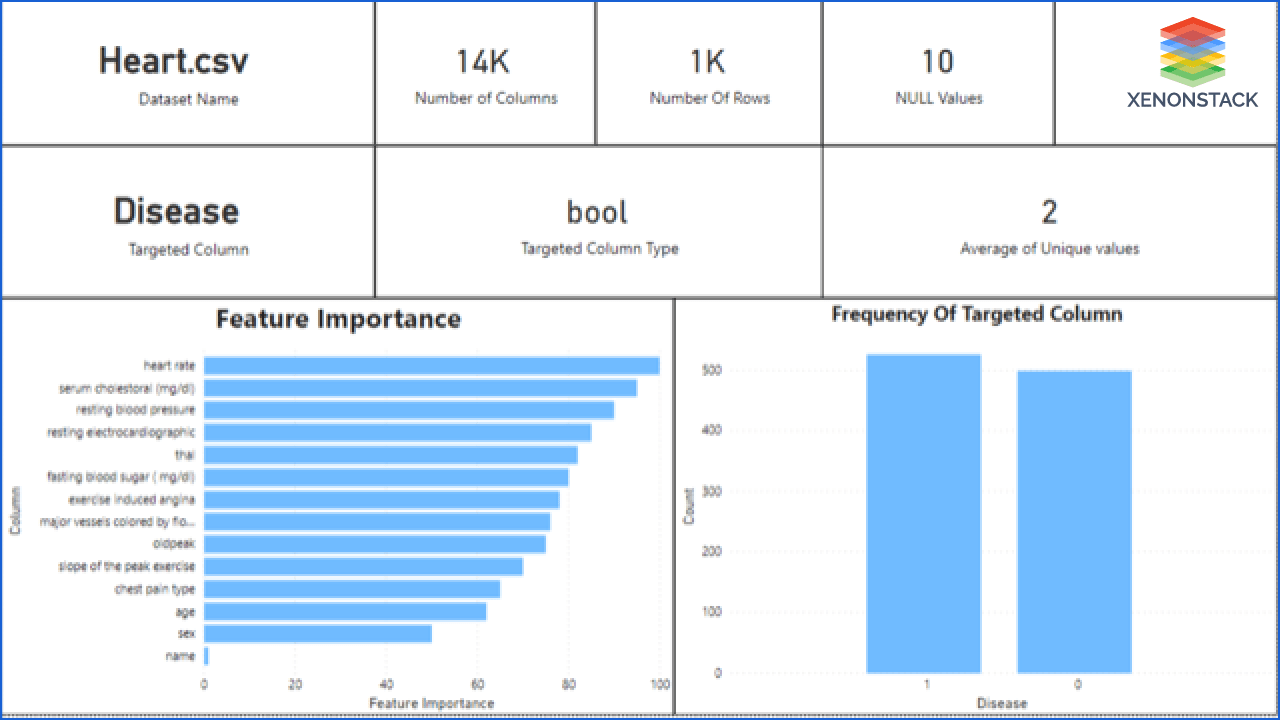Image resolution: width=1280 pixels, height=720 pixels.
Task: Click the 'Column' y-axis title
Action: point(16,510)
